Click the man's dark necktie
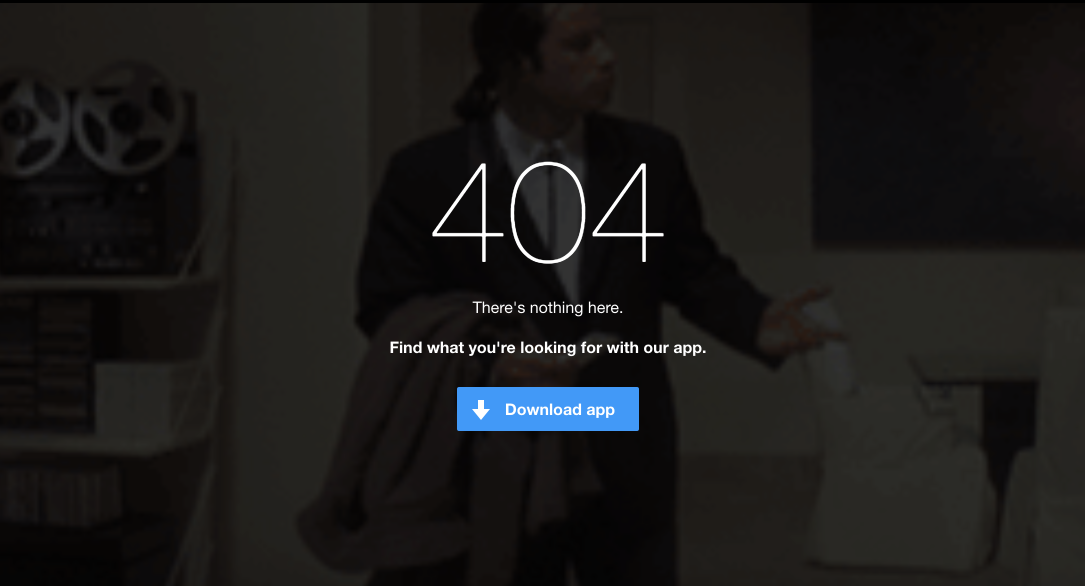This screenshot has width=1085, height=586. pos(550,208)
